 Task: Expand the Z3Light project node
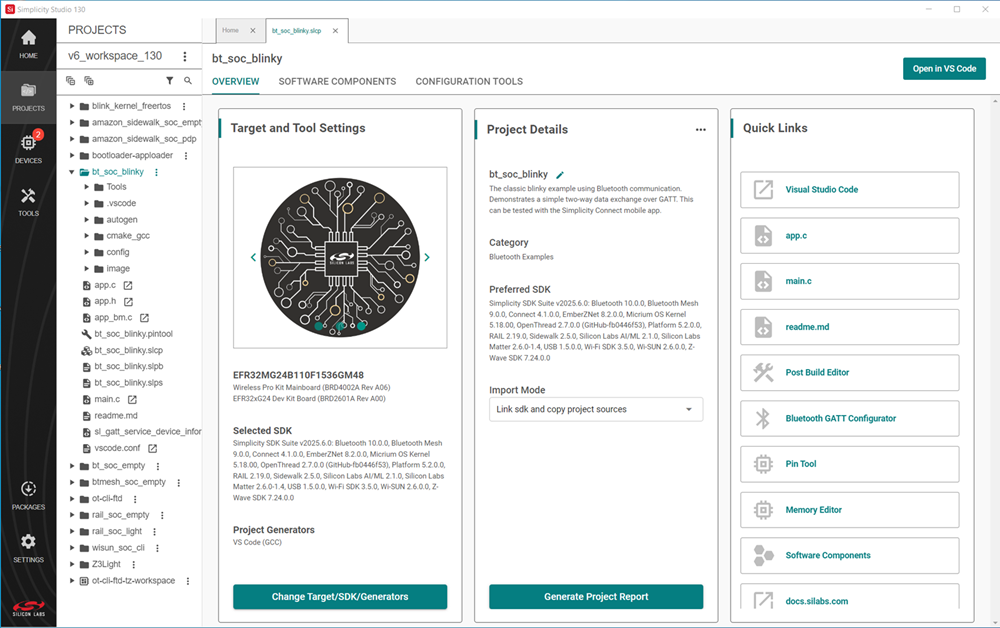(x=72, y=564)
